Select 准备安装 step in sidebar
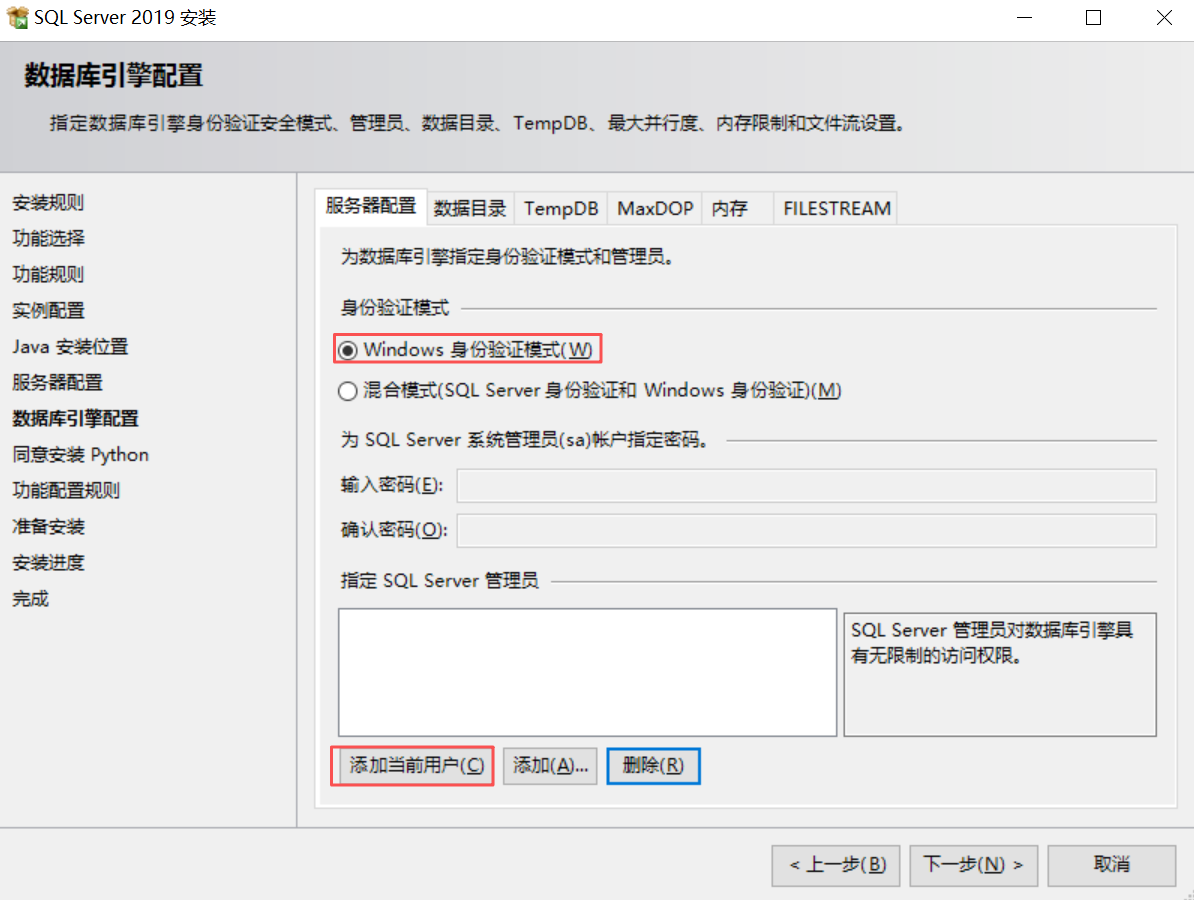The image size is (1194, 900). [48, 527]
